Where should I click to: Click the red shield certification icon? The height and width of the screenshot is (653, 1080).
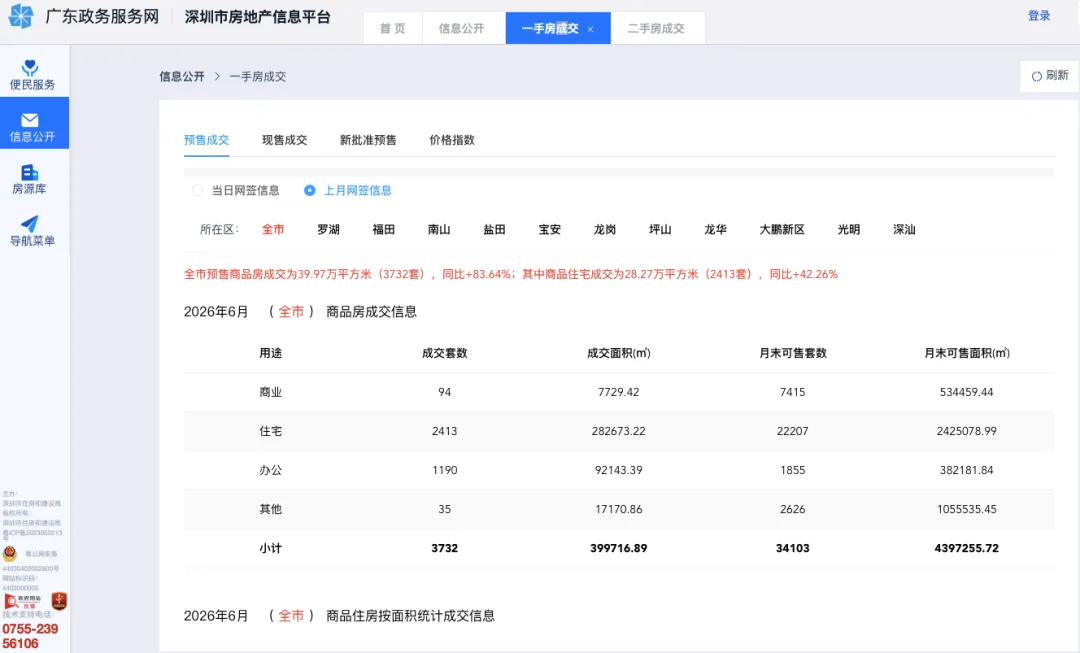[x=59, y=601]
